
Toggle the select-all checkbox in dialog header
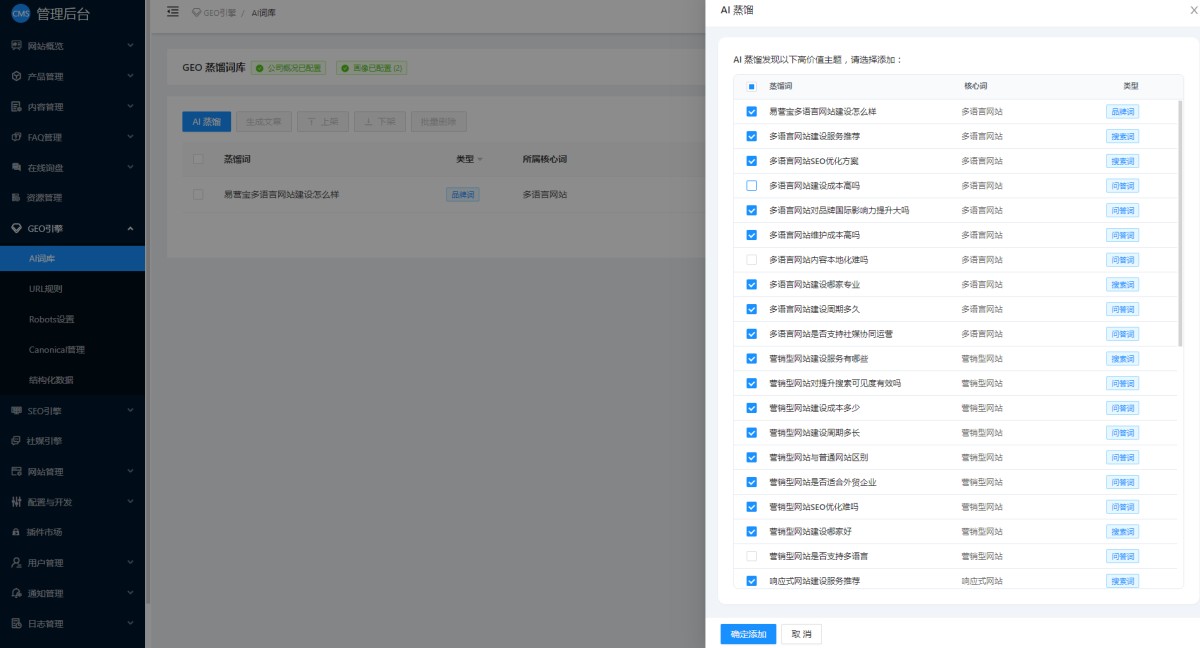tap(751, 87)
